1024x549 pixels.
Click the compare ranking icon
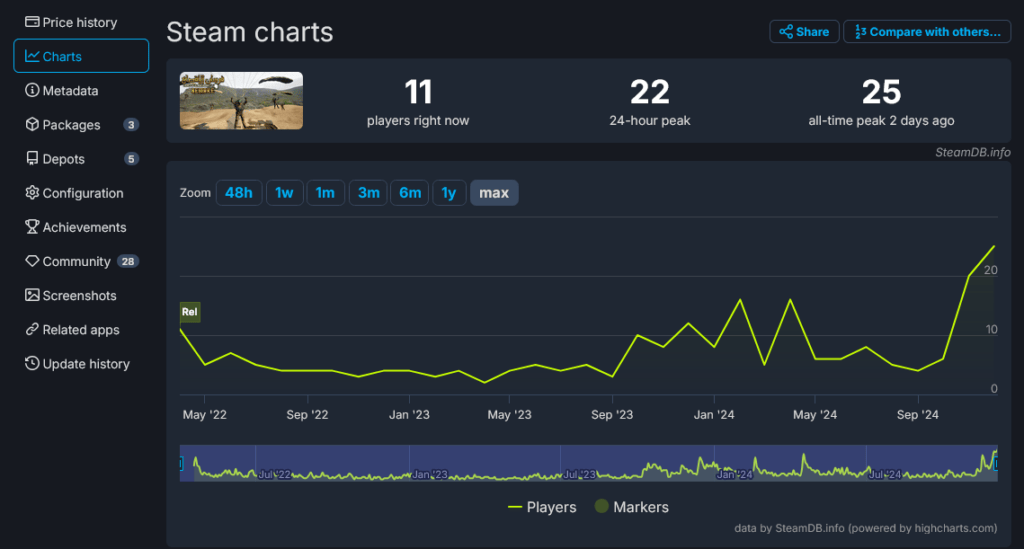[860, 31]
